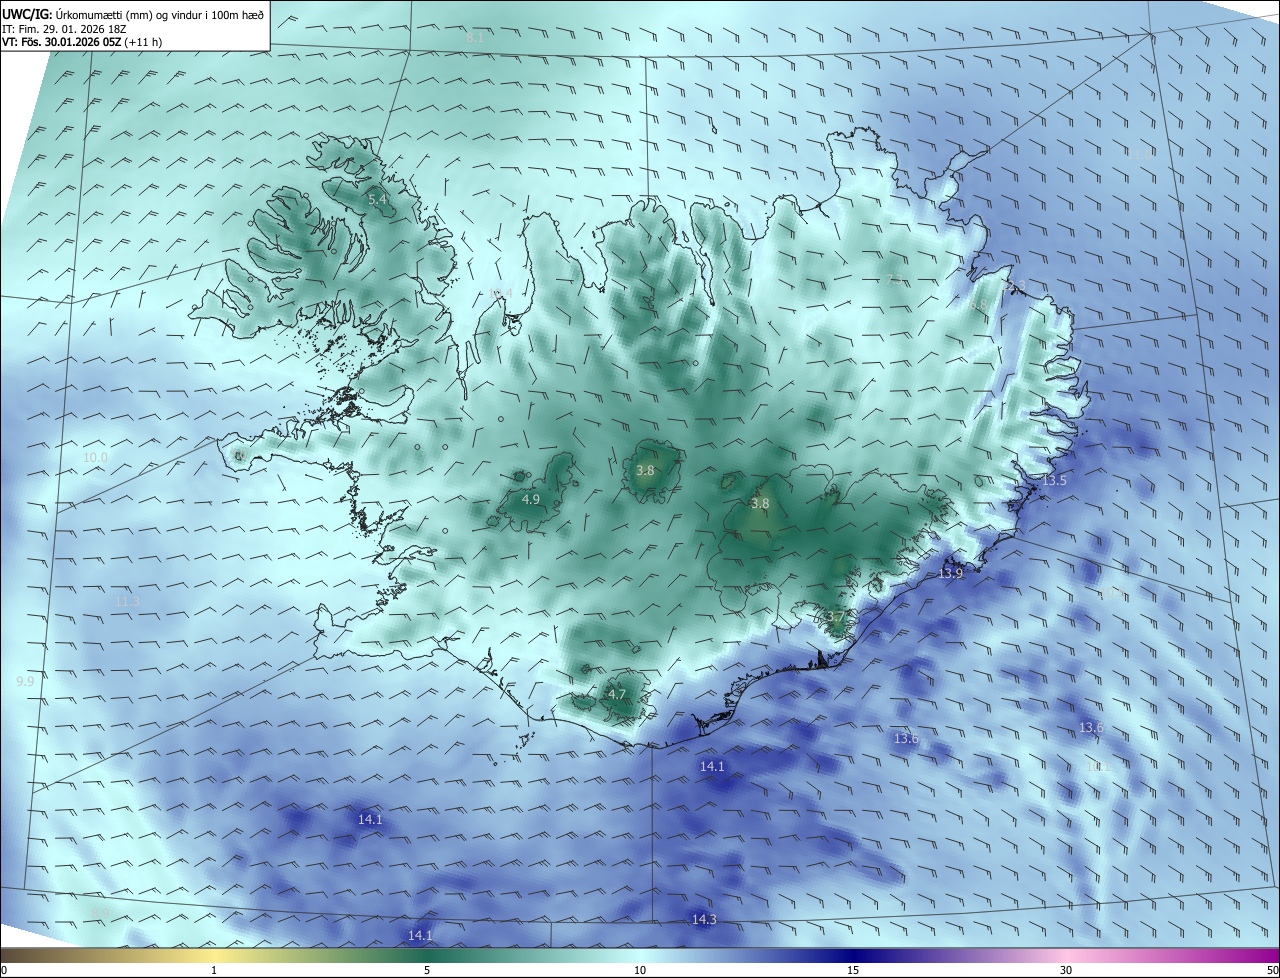
Task: Click the 4.7 value on the map
Action: 617,694
